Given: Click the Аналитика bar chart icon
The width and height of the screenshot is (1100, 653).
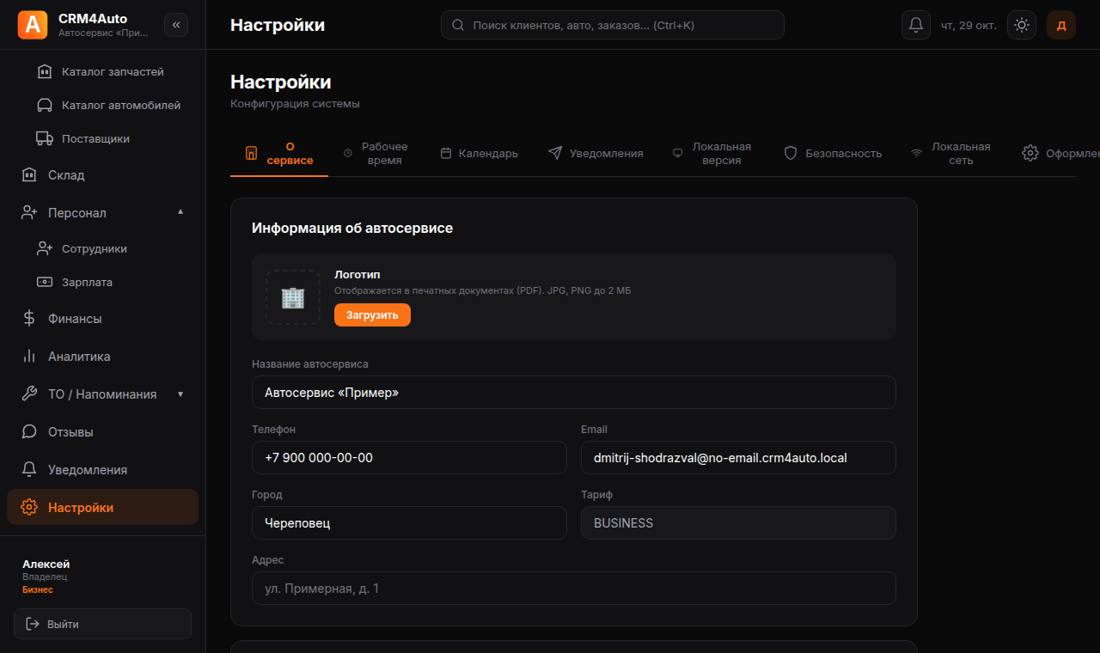Looking at the screenshot, I should (29, 356).
